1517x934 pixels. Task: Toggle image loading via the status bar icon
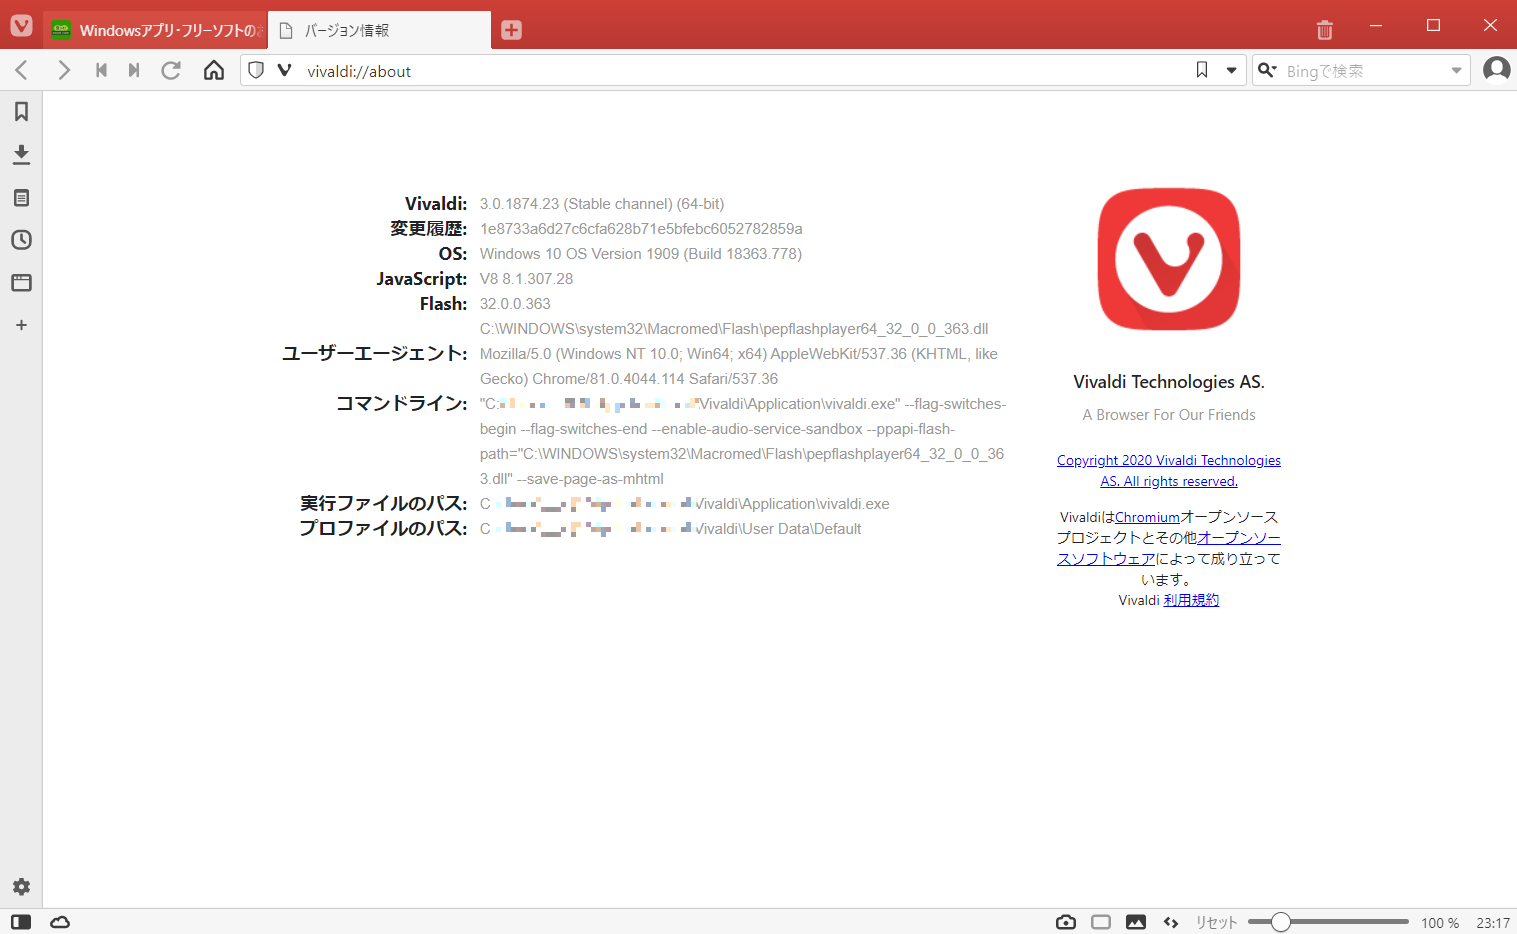point(1136,921)
